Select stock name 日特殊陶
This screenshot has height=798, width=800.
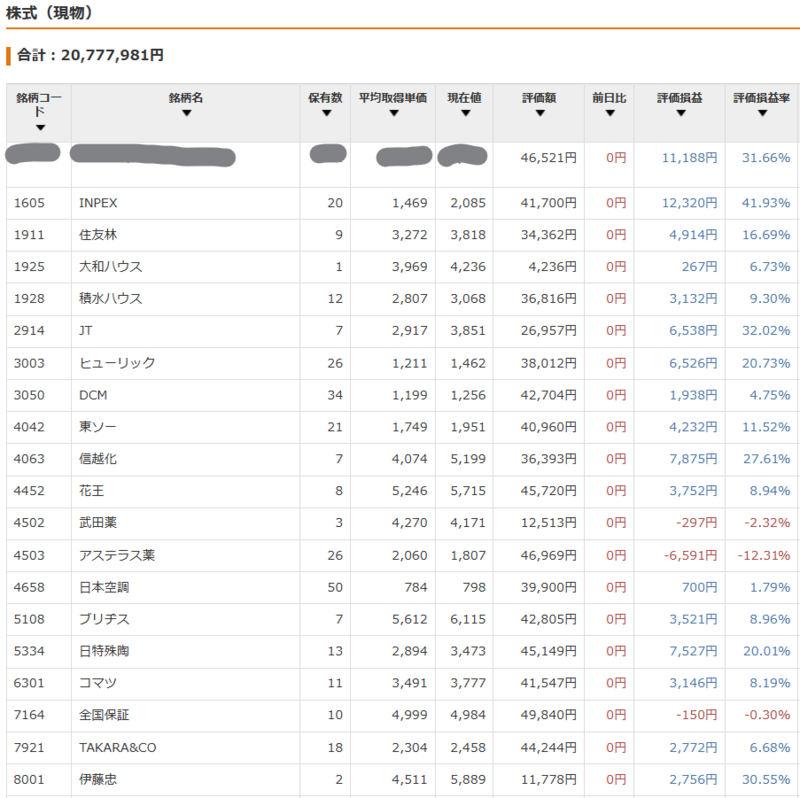(104, 651)
